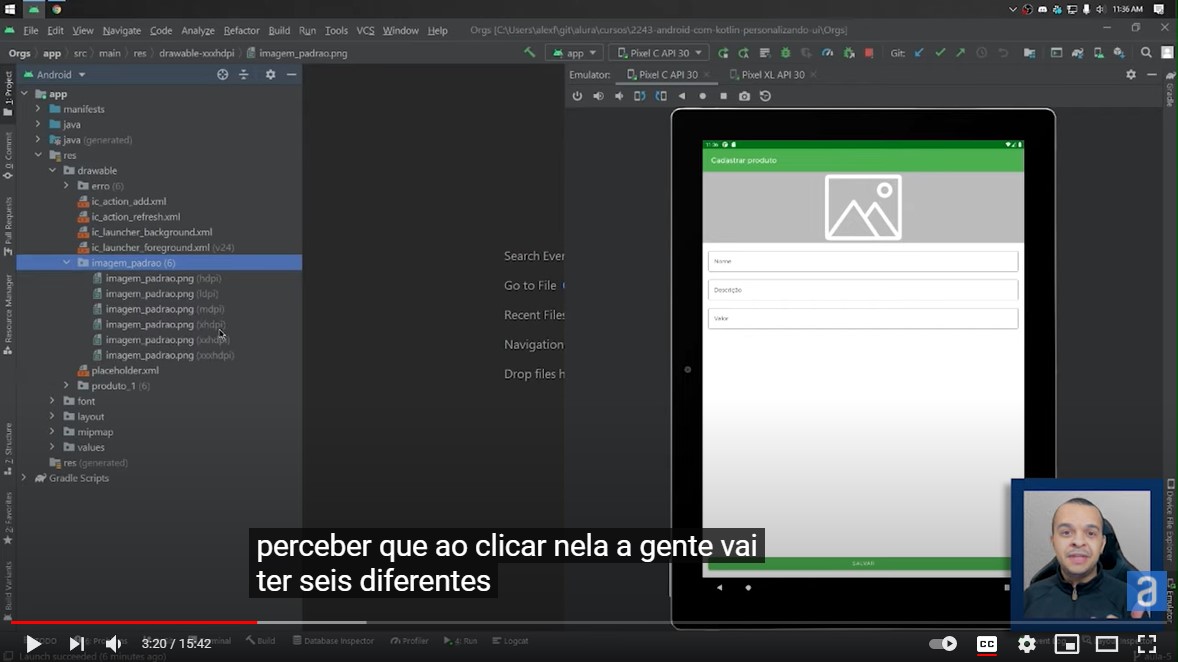Toggle closed captions CC button
The image size is (1178, 662).
click(986, 643)
